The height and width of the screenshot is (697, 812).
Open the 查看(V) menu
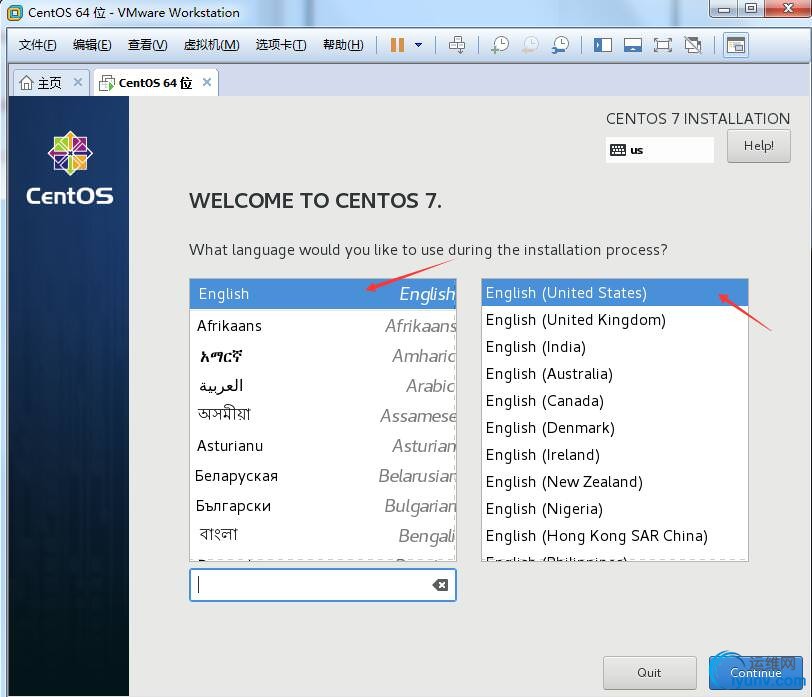(148, 45)
